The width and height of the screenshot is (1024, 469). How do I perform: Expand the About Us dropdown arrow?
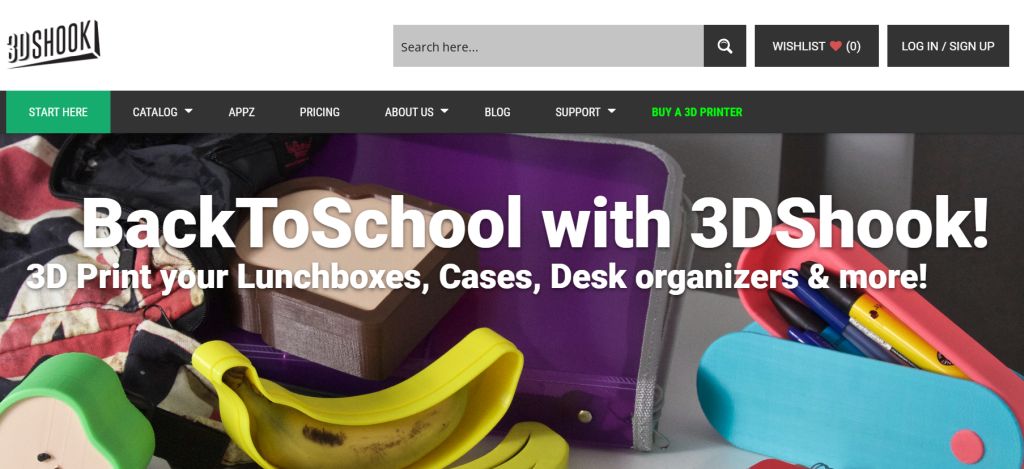[x=444, y=112]
